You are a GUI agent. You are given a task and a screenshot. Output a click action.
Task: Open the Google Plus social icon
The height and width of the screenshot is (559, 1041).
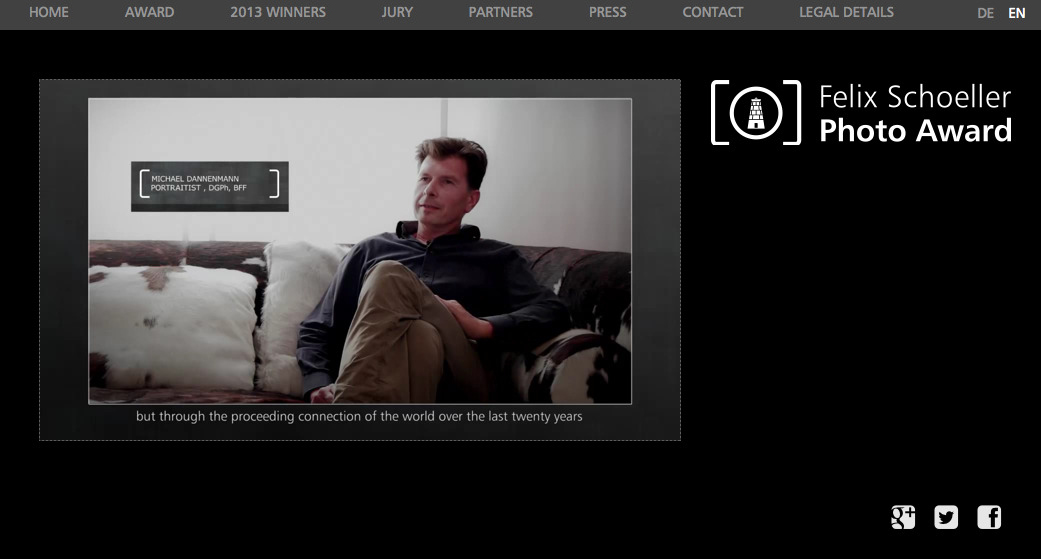point(903,517)
